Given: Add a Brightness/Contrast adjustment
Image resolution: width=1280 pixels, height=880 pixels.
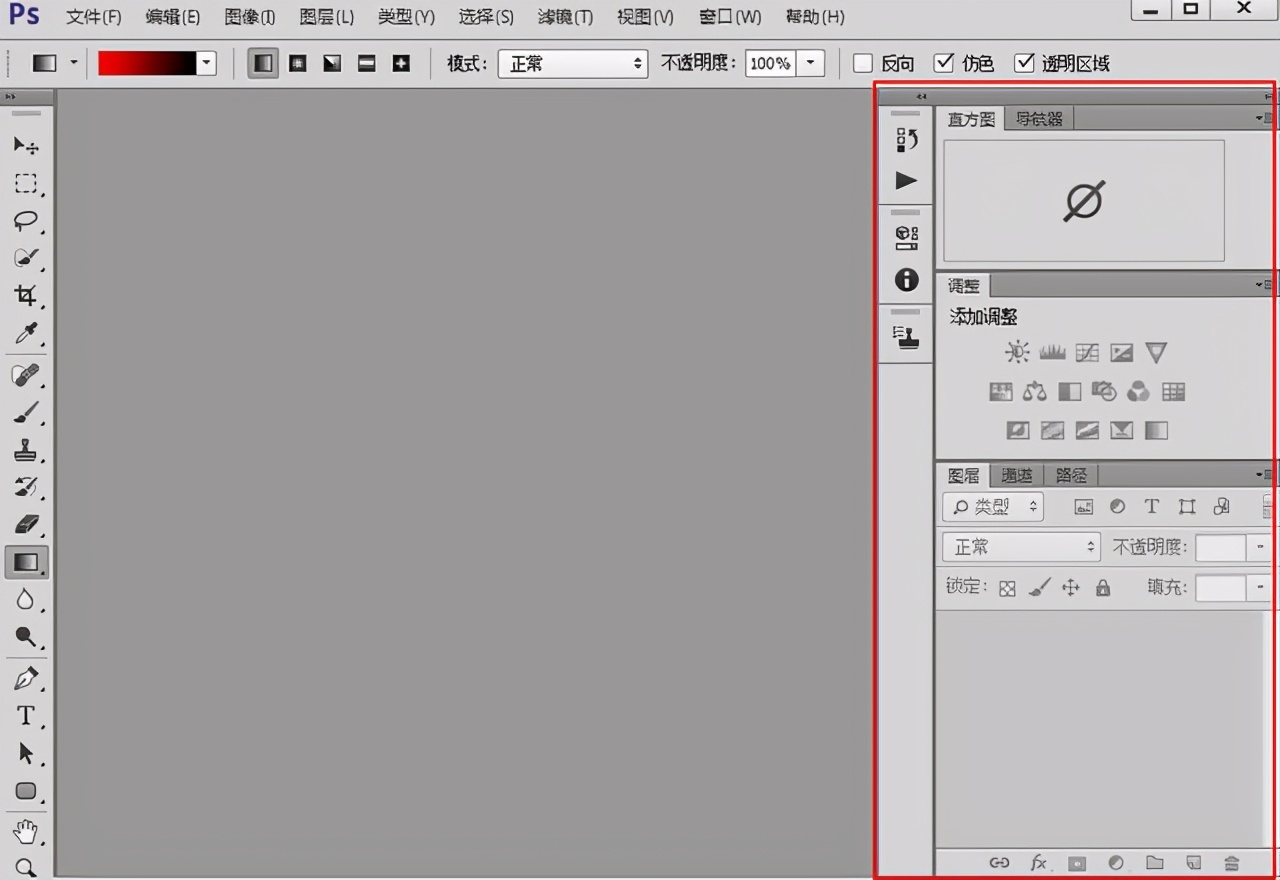Looking at the screenshot, I should [x=1017, y=352].
